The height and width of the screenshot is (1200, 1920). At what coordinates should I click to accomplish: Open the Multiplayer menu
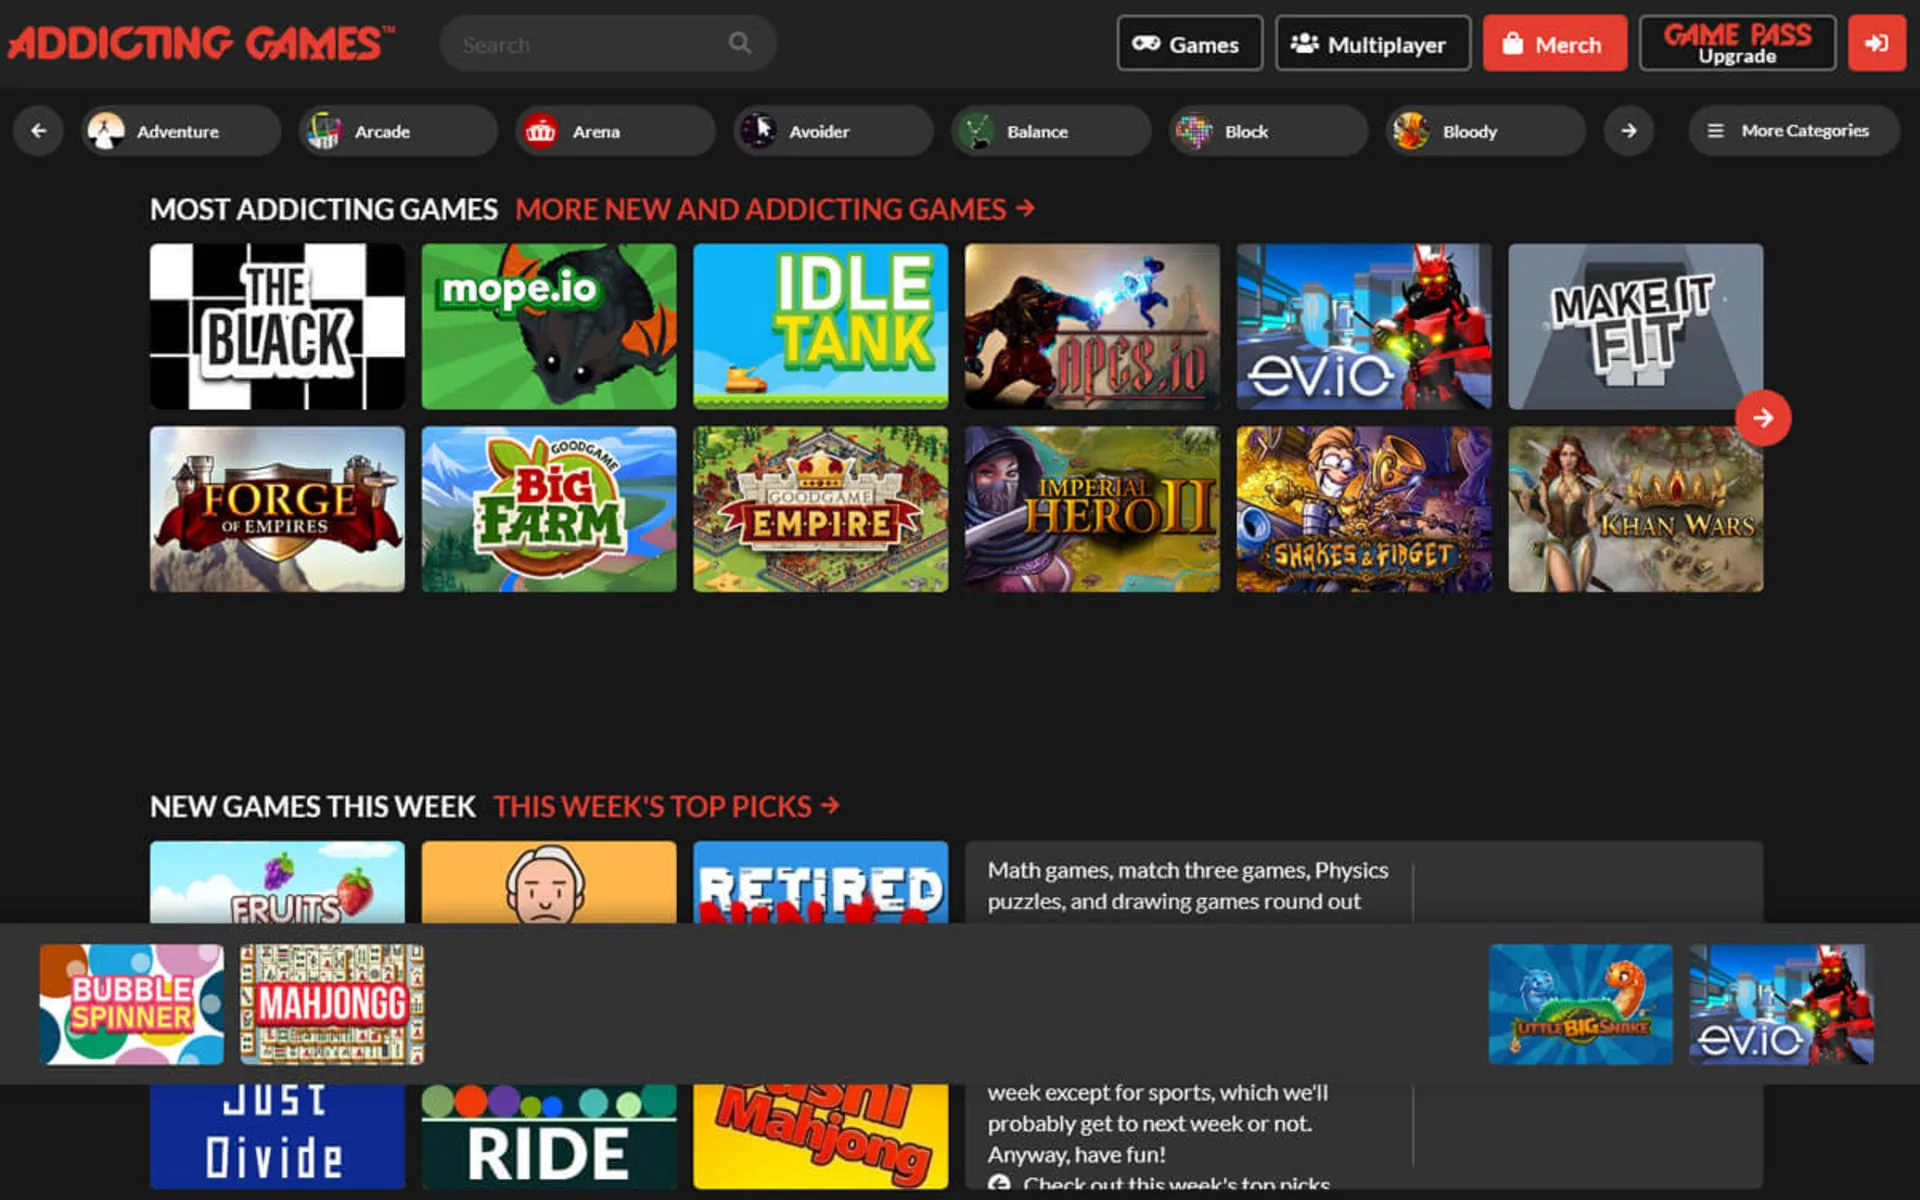(1372, 44)
